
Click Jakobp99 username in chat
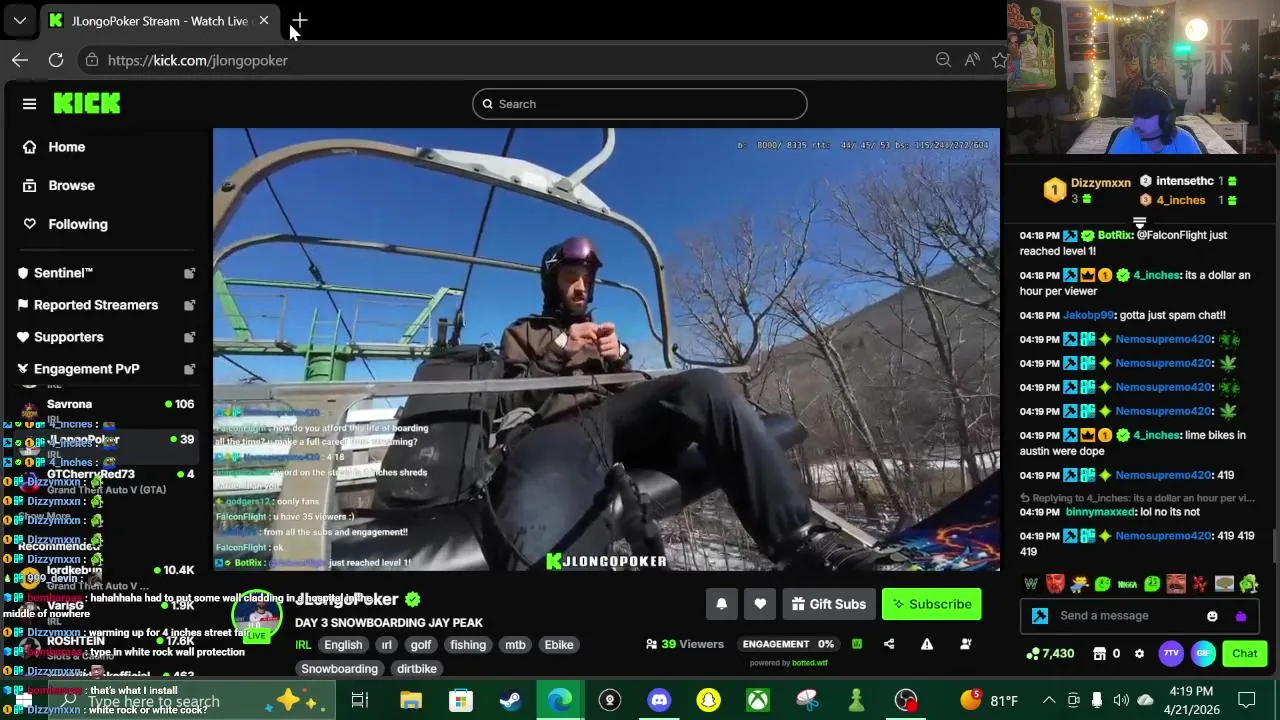pos(1089,315)
